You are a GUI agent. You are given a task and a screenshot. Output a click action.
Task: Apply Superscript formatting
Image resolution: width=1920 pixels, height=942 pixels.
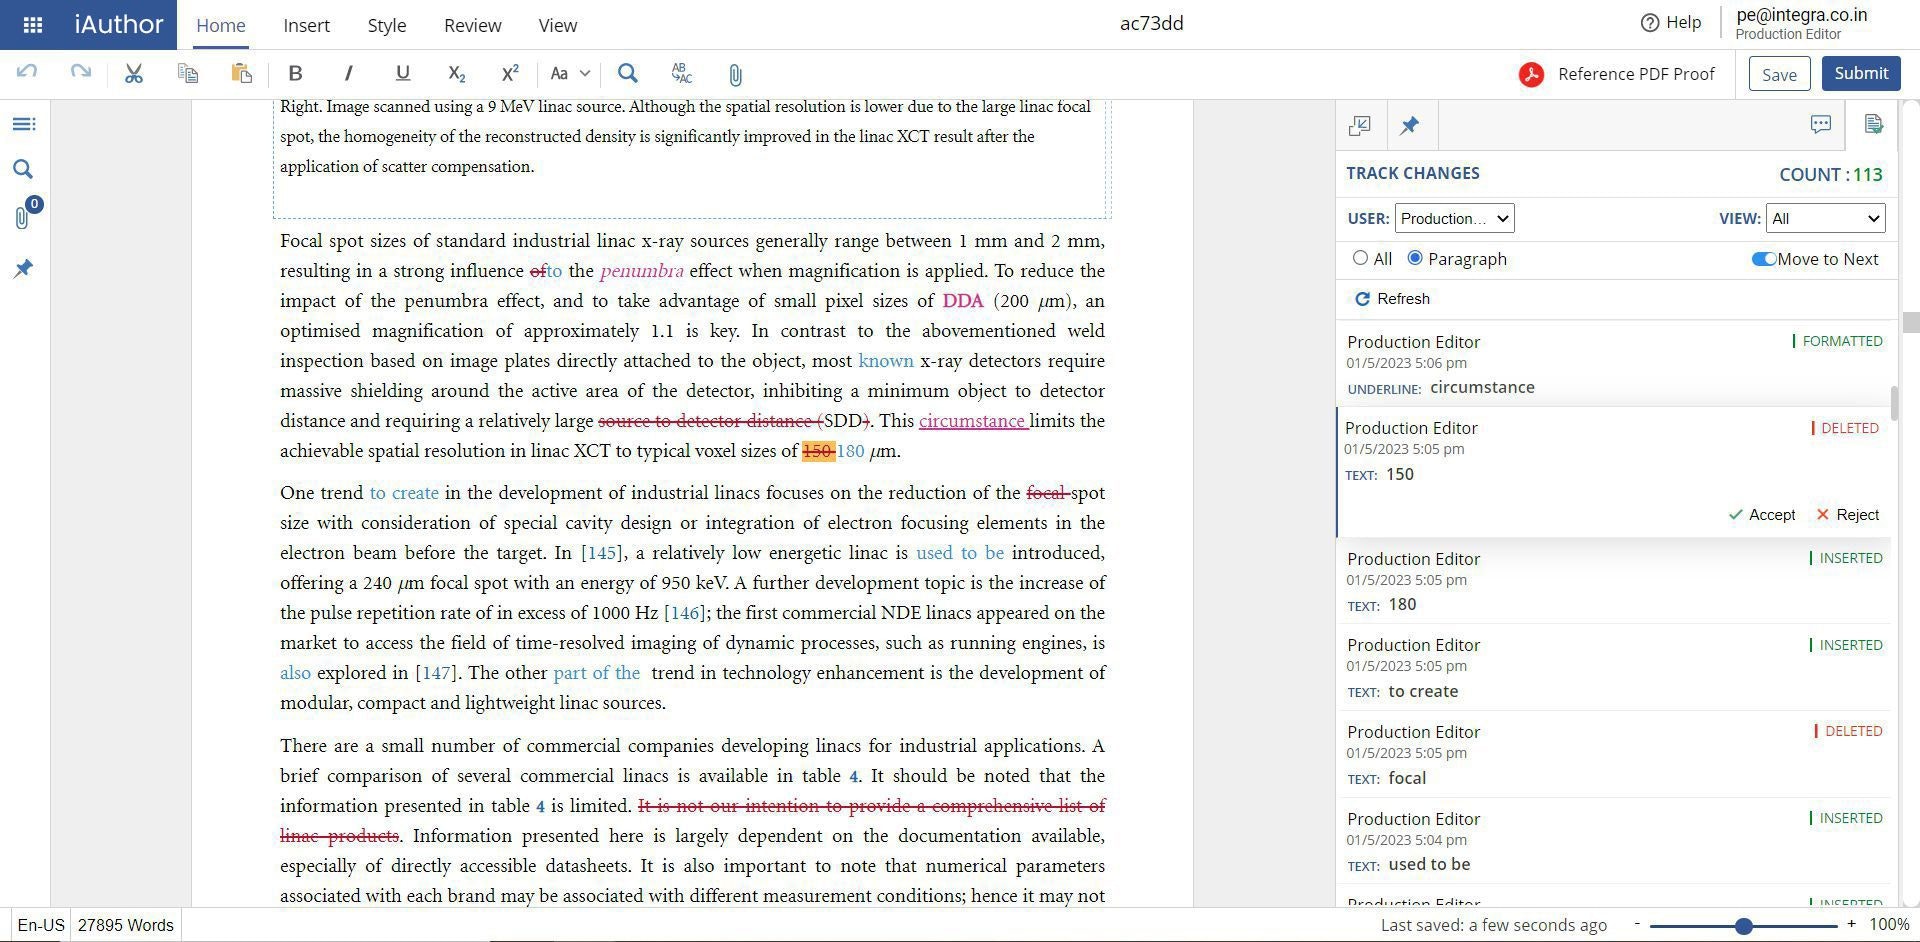click(510, 73)
